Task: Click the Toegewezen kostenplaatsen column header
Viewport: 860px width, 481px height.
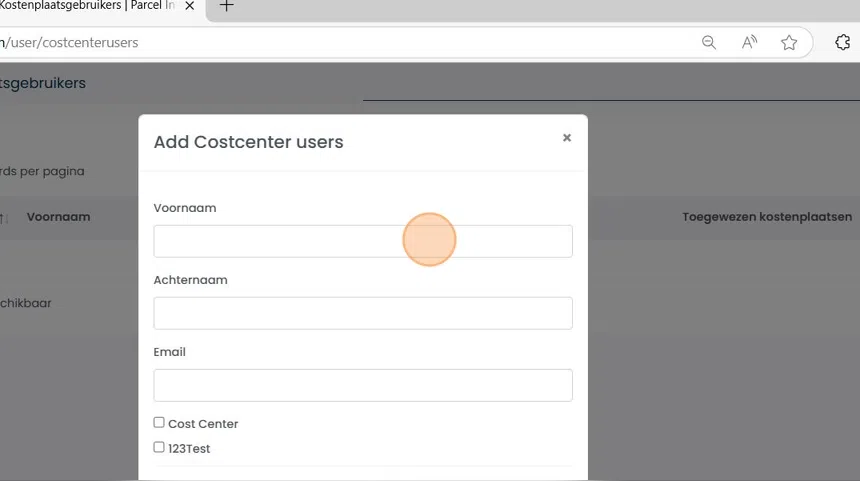Action: (767, 217)
